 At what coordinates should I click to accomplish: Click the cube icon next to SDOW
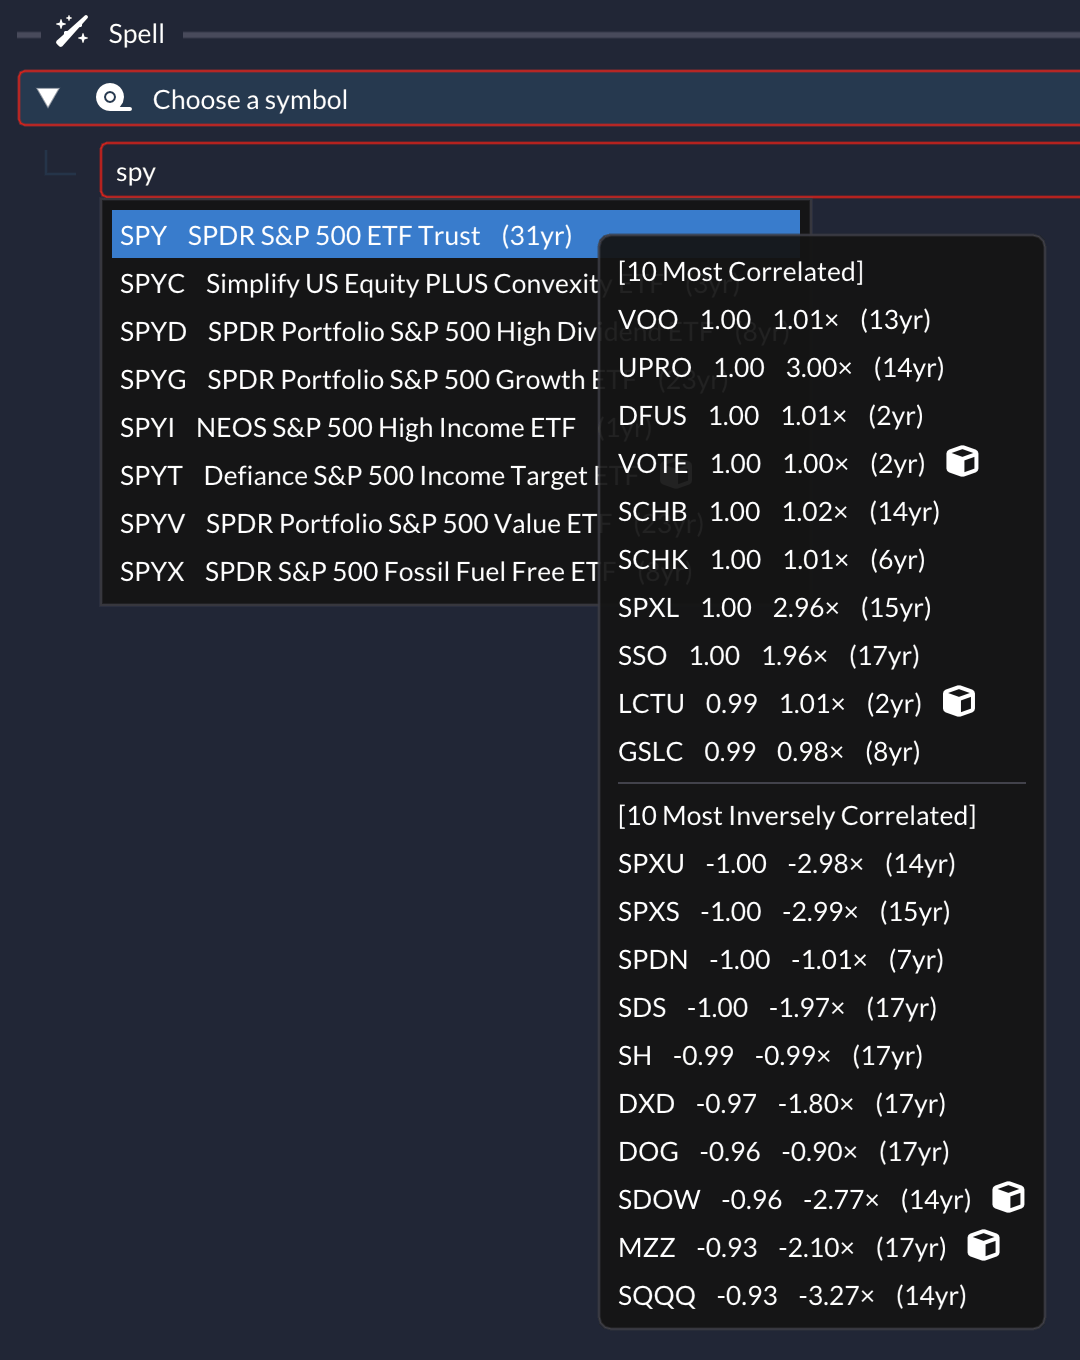pyautogui.click(x=1008, y=1198)
